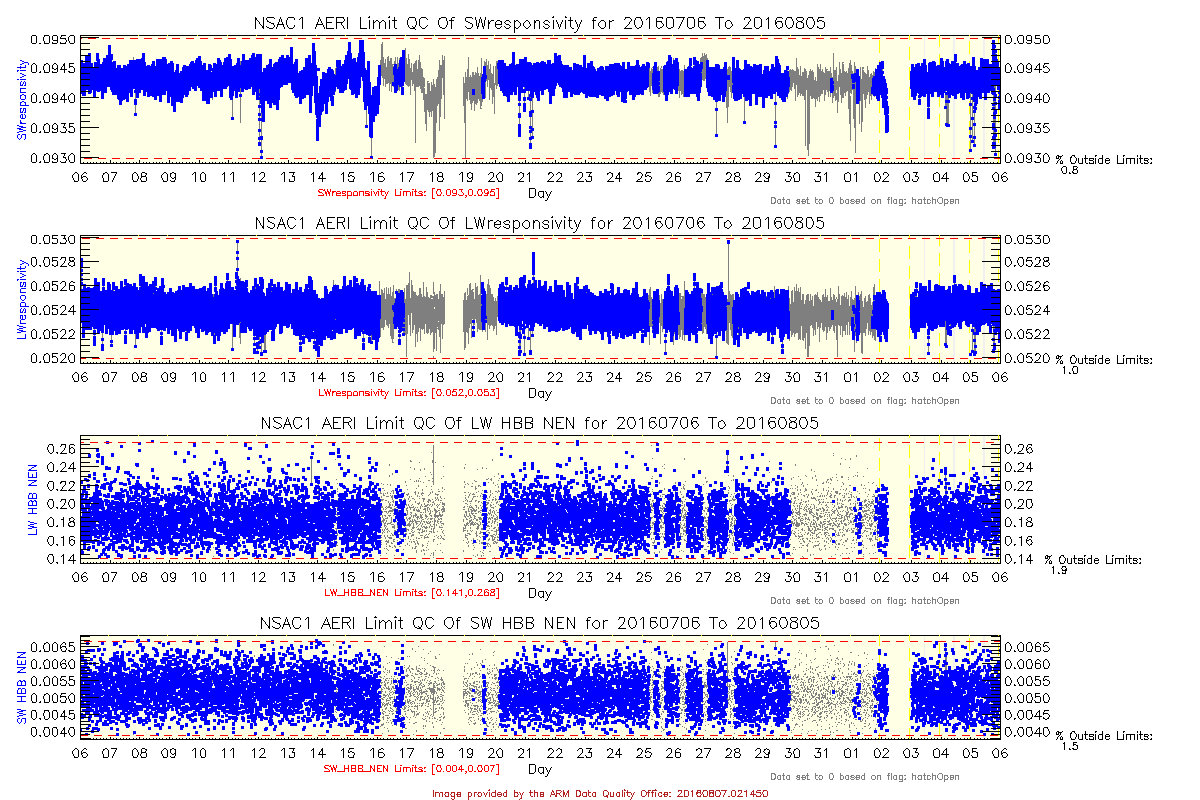
Task: Click the LWresponsivity plot title
Action: coord(540,223)
